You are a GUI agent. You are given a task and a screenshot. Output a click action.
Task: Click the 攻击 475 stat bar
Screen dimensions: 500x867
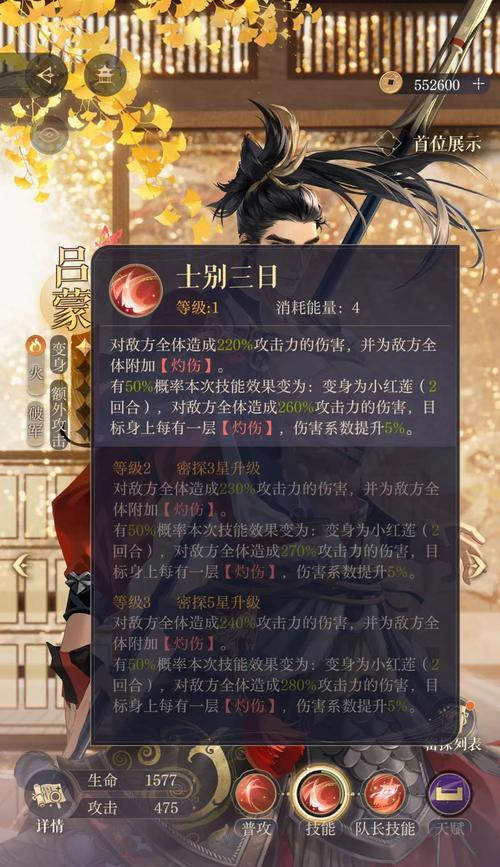[133, 808]
